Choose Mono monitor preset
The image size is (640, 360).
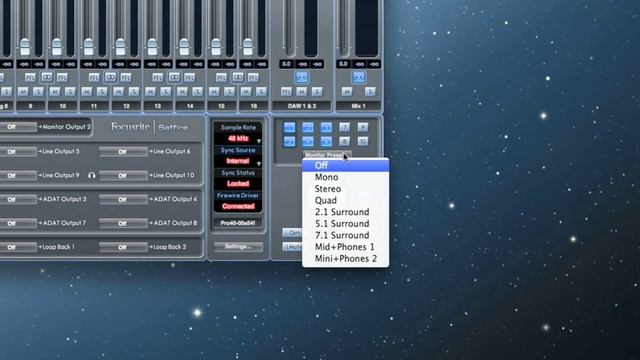point(345,177)
